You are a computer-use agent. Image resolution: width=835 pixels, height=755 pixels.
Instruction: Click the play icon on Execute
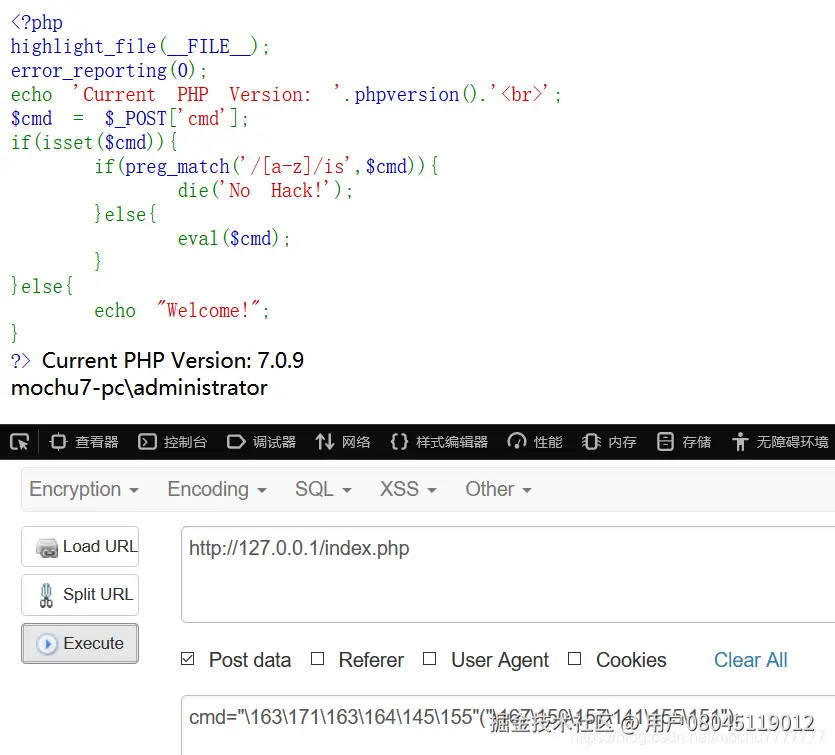pos(47,644)
